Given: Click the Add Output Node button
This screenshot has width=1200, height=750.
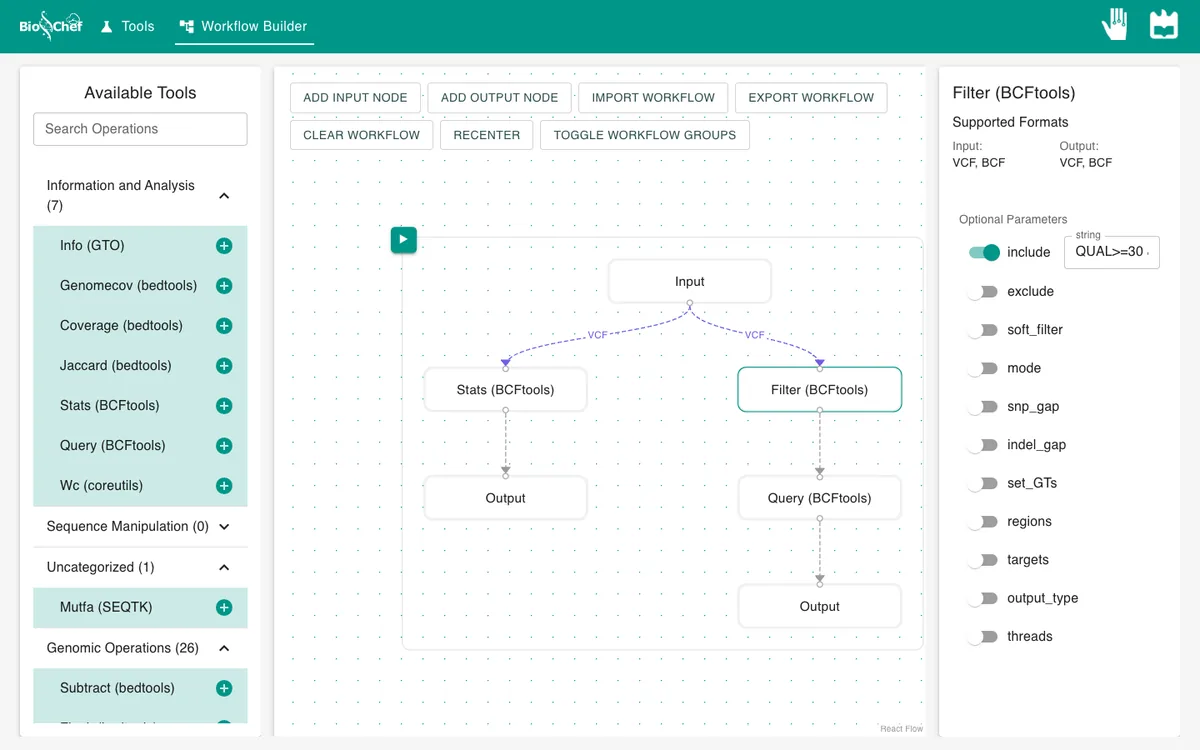Looking at the screenshot, I should [500, 98].
